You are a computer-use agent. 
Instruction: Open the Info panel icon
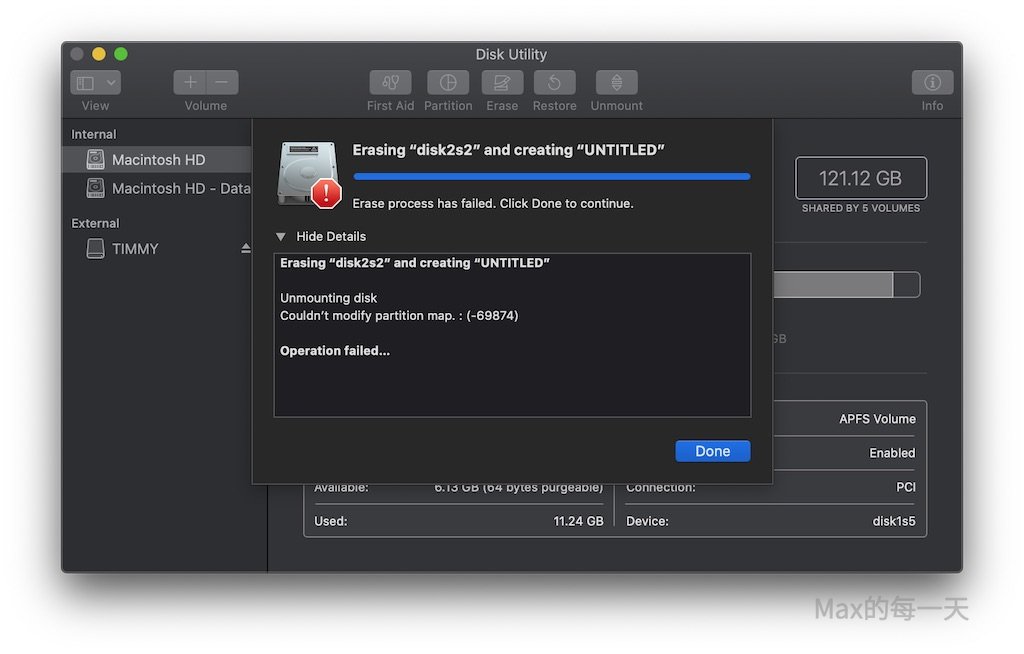932,83
